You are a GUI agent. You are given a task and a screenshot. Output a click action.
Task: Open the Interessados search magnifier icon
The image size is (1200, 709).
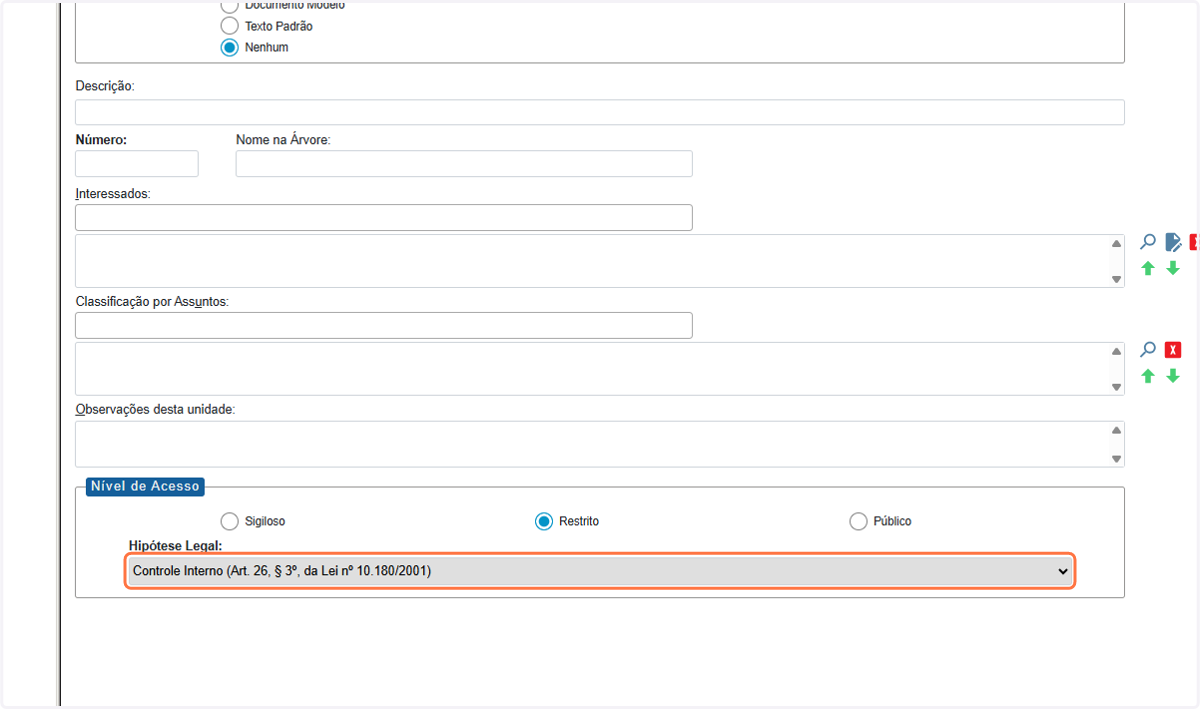point(1148,242)
